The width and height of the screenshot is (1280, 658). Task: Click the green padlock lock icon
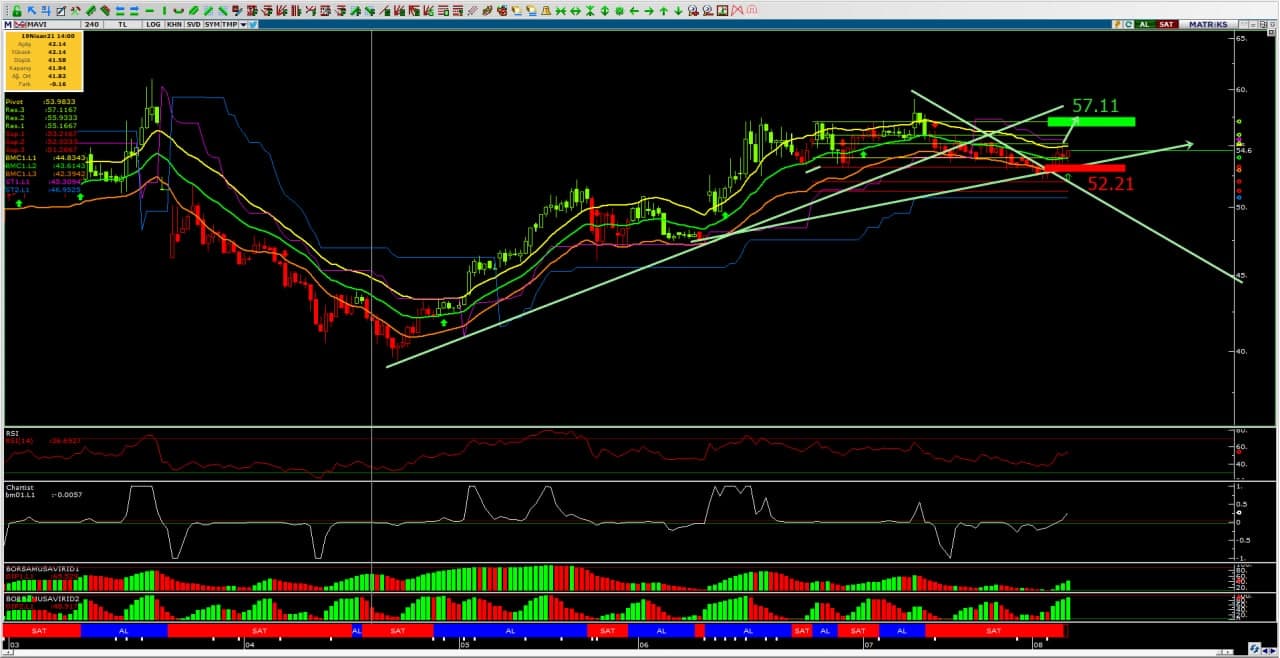(x=17, y=10)
